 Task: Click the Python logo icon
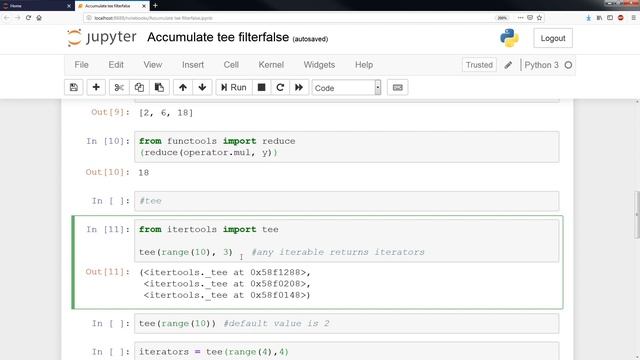point(509,38)
